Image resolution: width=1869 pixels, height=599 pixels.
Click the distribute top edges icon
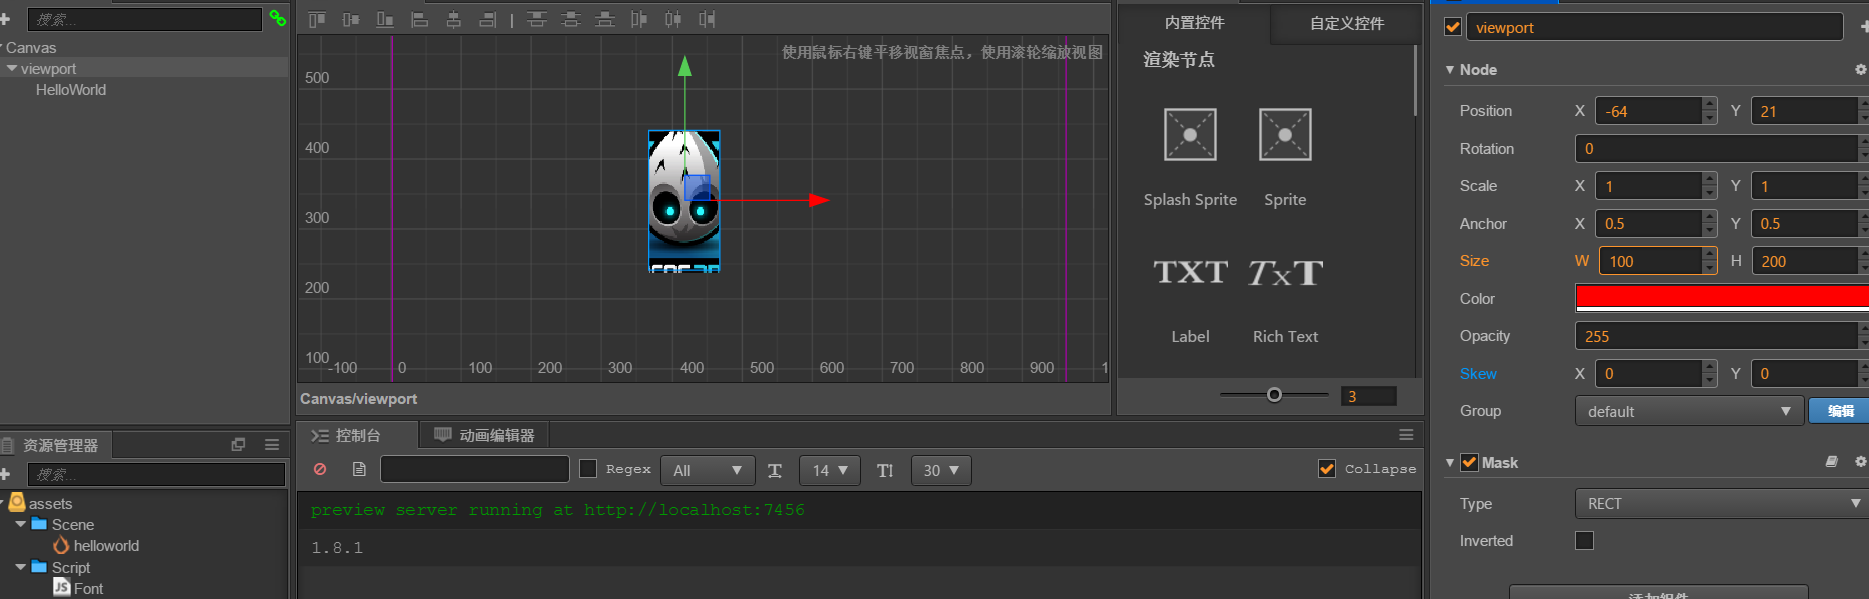point(537,19)
